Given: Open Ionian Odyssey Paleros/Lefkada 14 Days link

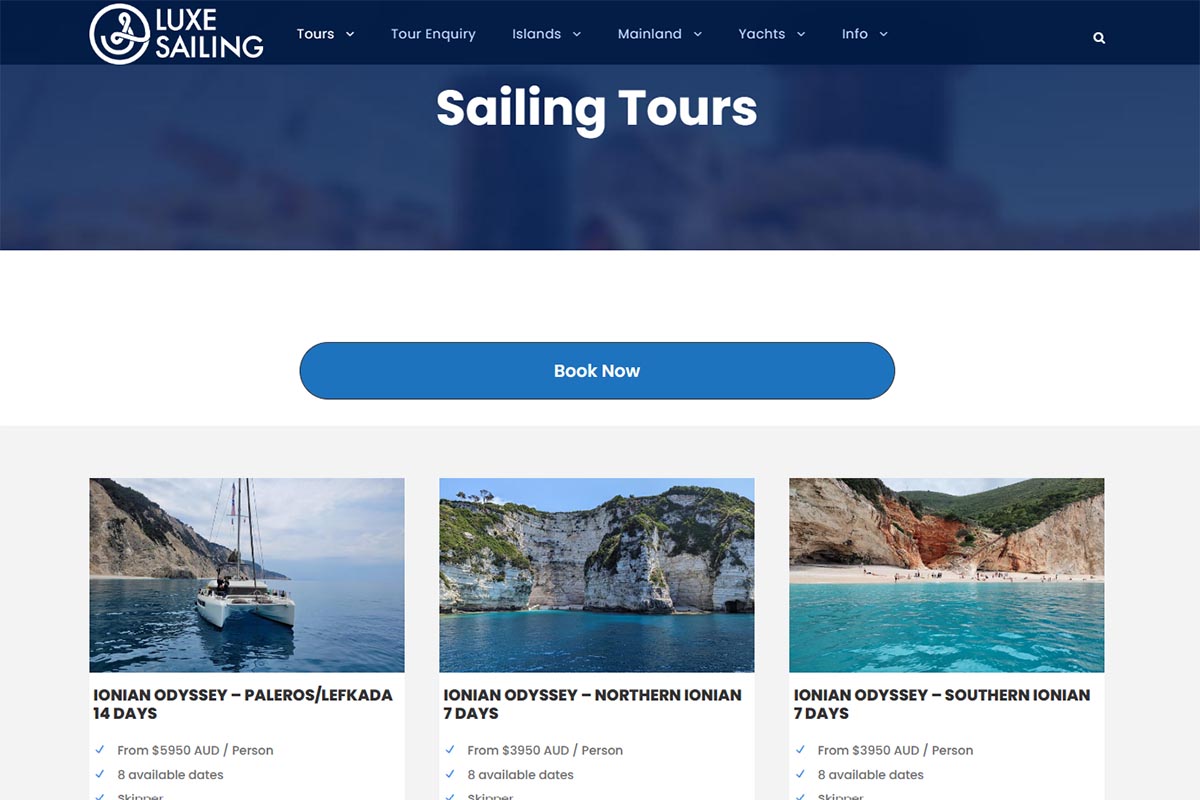Looking at the screenshot, I should (243, 704).
